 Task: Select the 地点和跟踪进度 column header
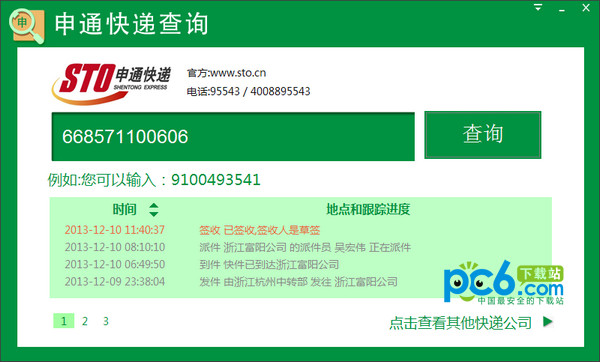(x=368, y=209)
